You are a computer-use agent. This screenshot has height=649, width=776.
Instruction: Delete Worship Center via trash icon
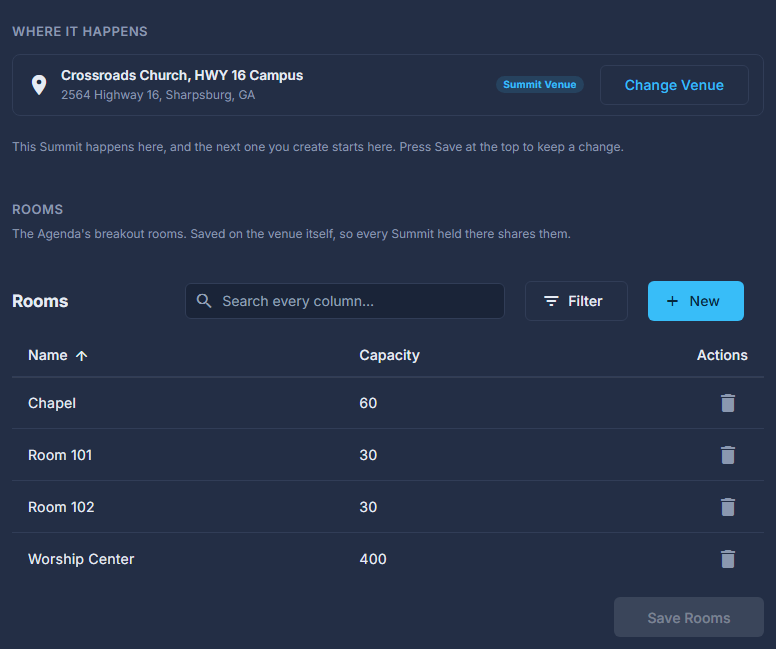(x=728, y=559)
